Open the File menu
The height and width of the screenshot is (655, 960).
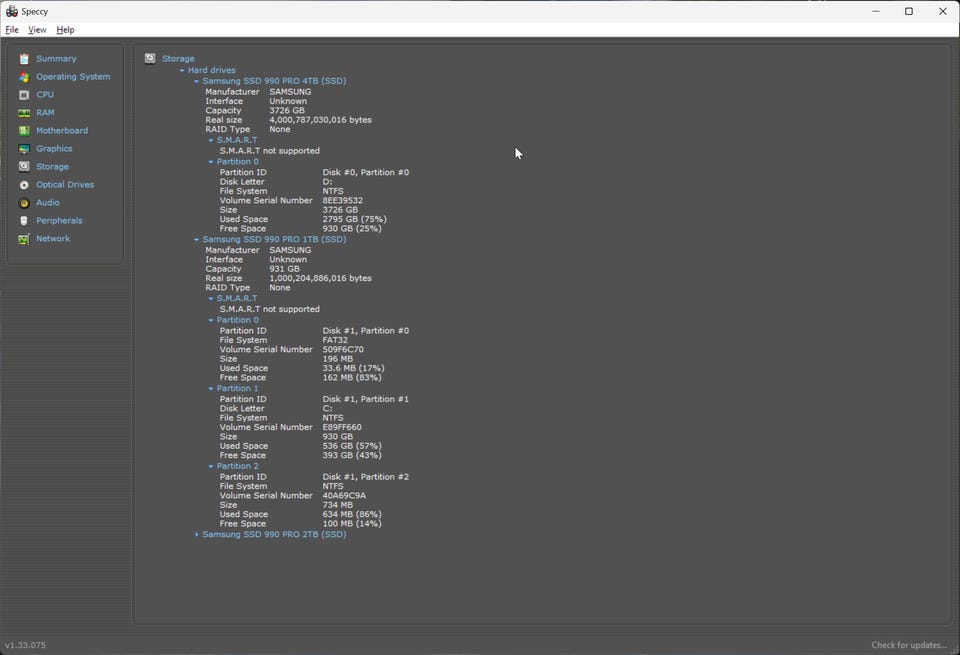12,30
